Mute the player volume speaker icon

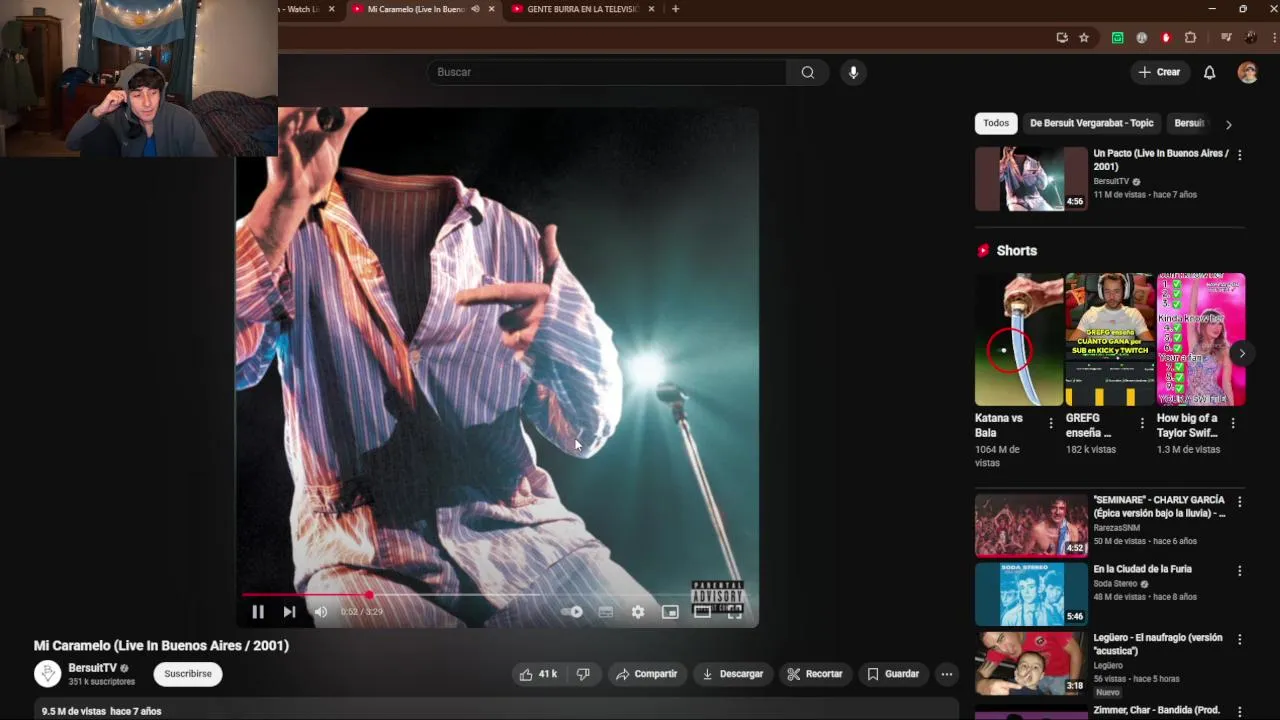[x=321, y=612]
